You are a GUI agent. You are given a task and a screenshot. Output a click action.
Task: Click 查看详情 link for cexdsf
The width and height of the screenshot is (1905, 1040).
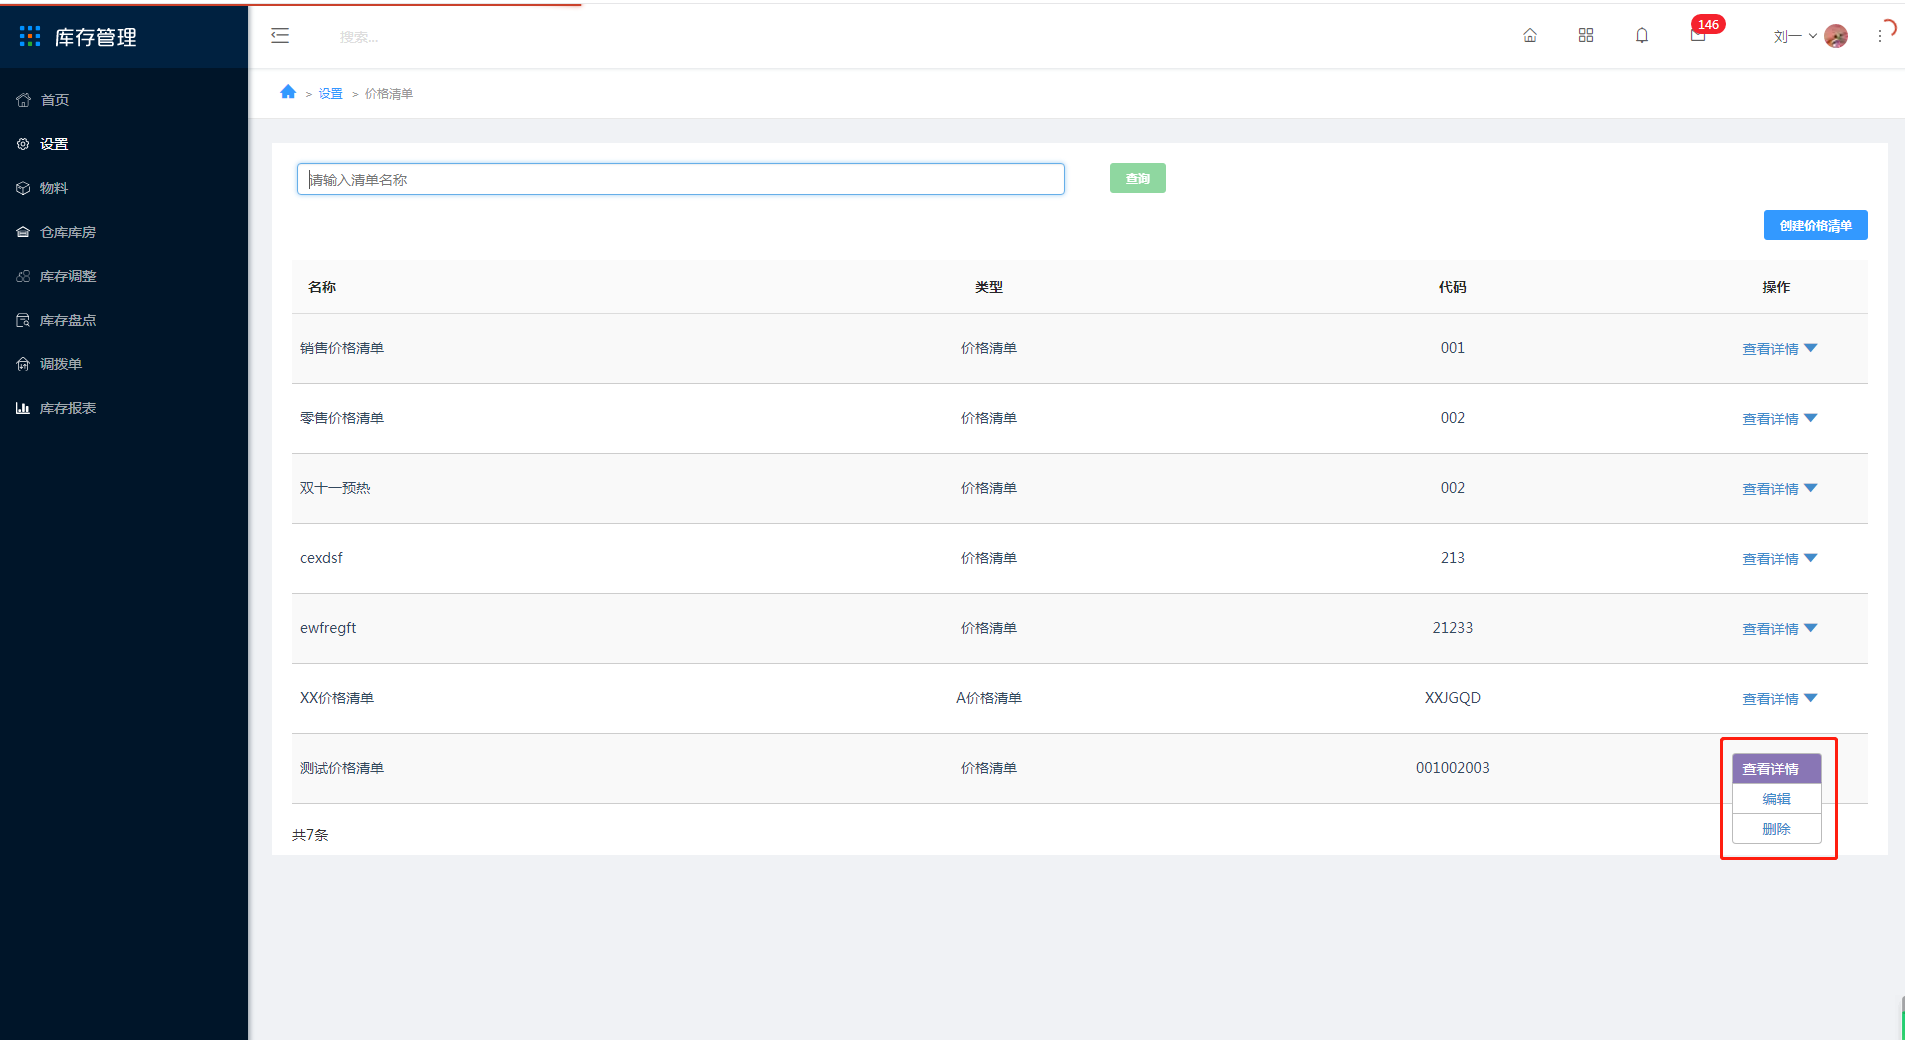pyautogui.click(x=1770, y=559)
